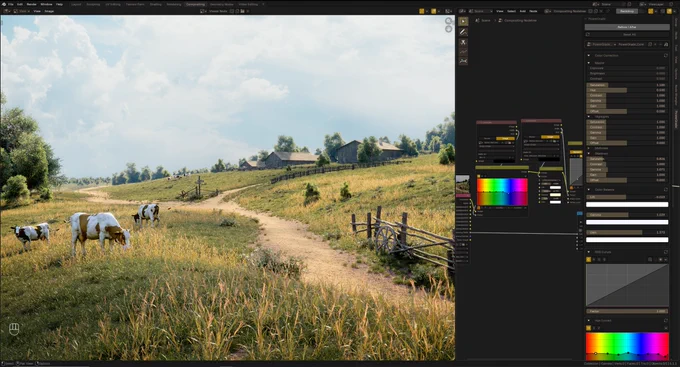This screenshot has width=680, height=367.
Task: Collapse the Color Balance panel
Action: [x=588, y=190]
